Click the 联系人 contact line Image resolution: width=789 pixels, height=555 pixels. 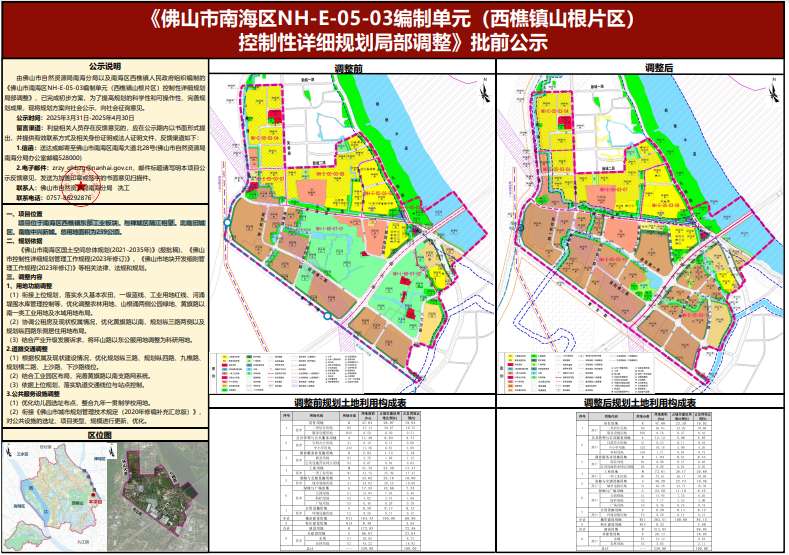(73, 188)
